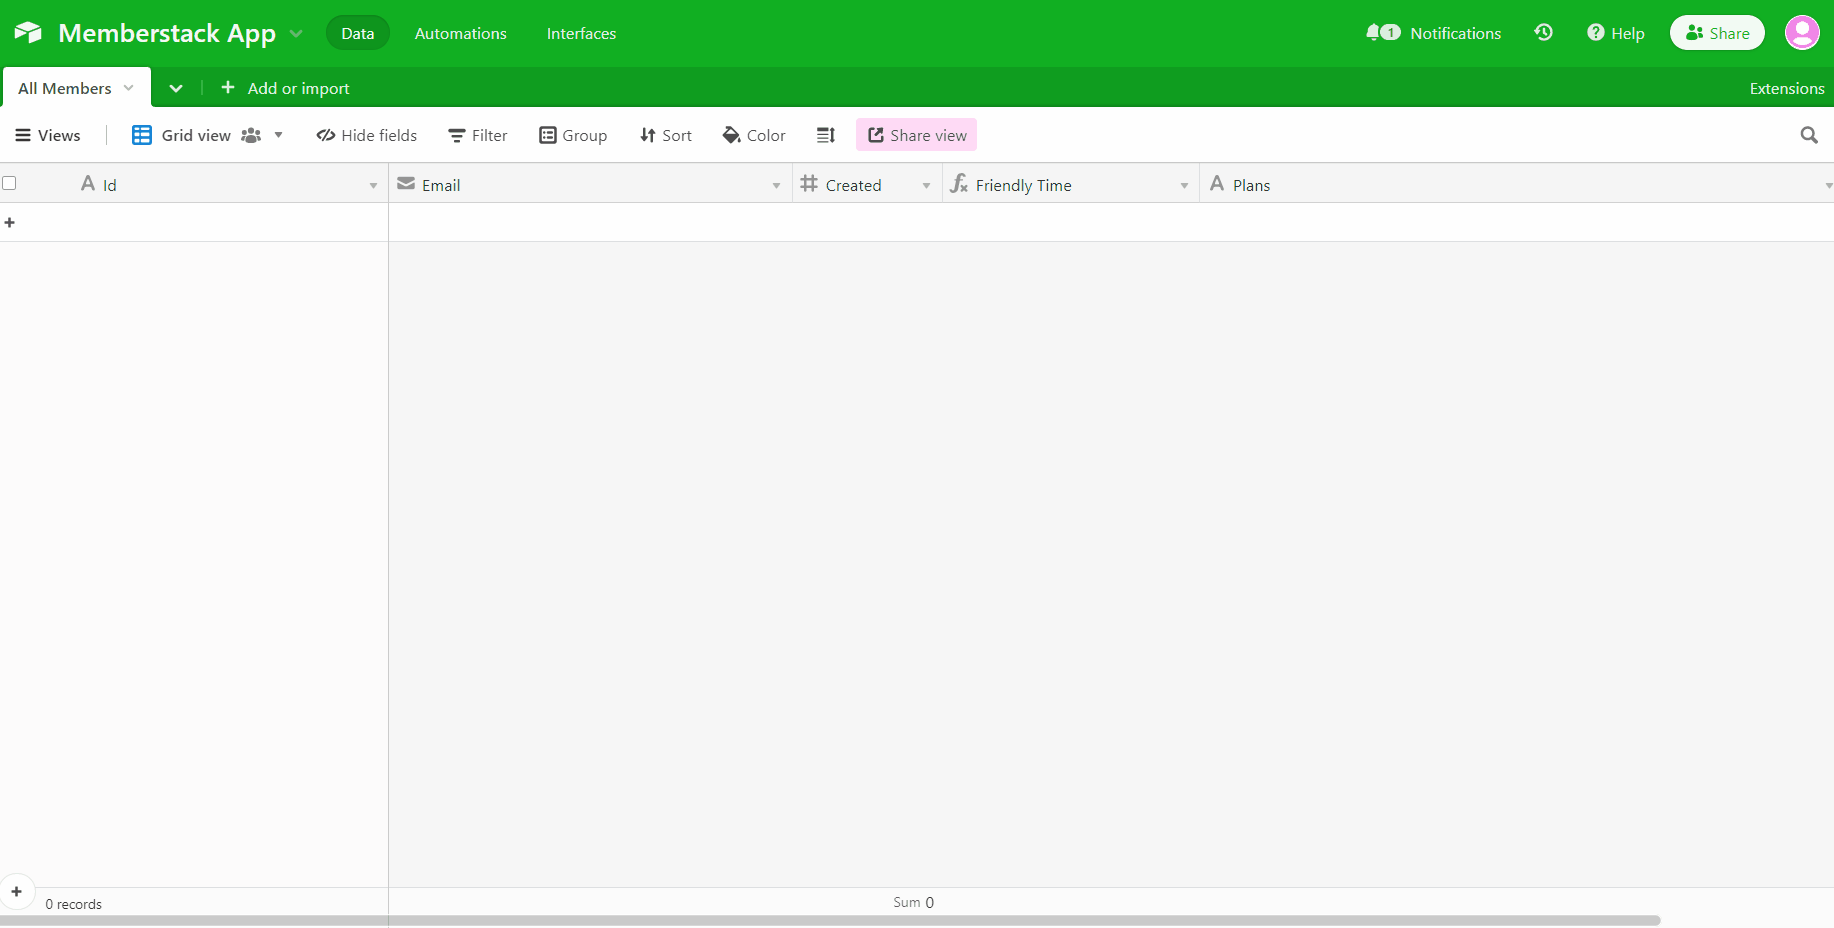Viewport: 1834px width, 928px height.
Task: Click the Sort label
Action: pos(677,135)
